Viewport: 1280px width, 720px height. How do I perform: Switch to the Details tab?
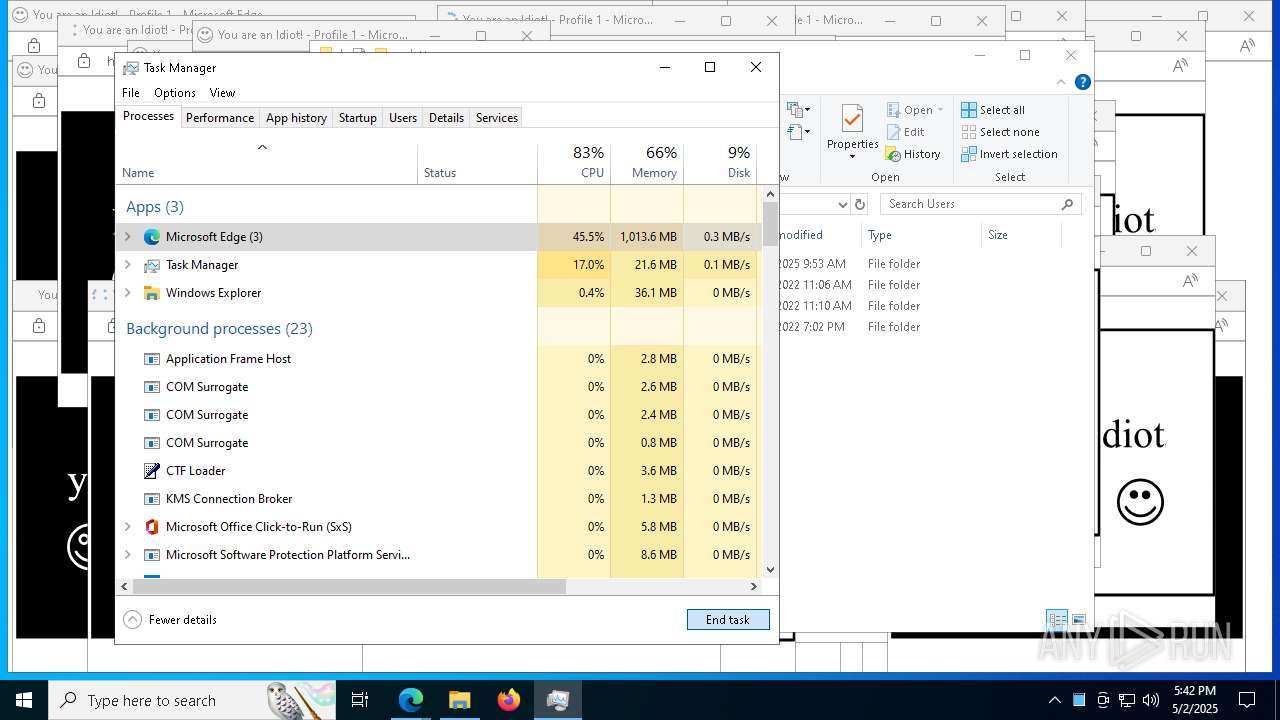(446, 118)
